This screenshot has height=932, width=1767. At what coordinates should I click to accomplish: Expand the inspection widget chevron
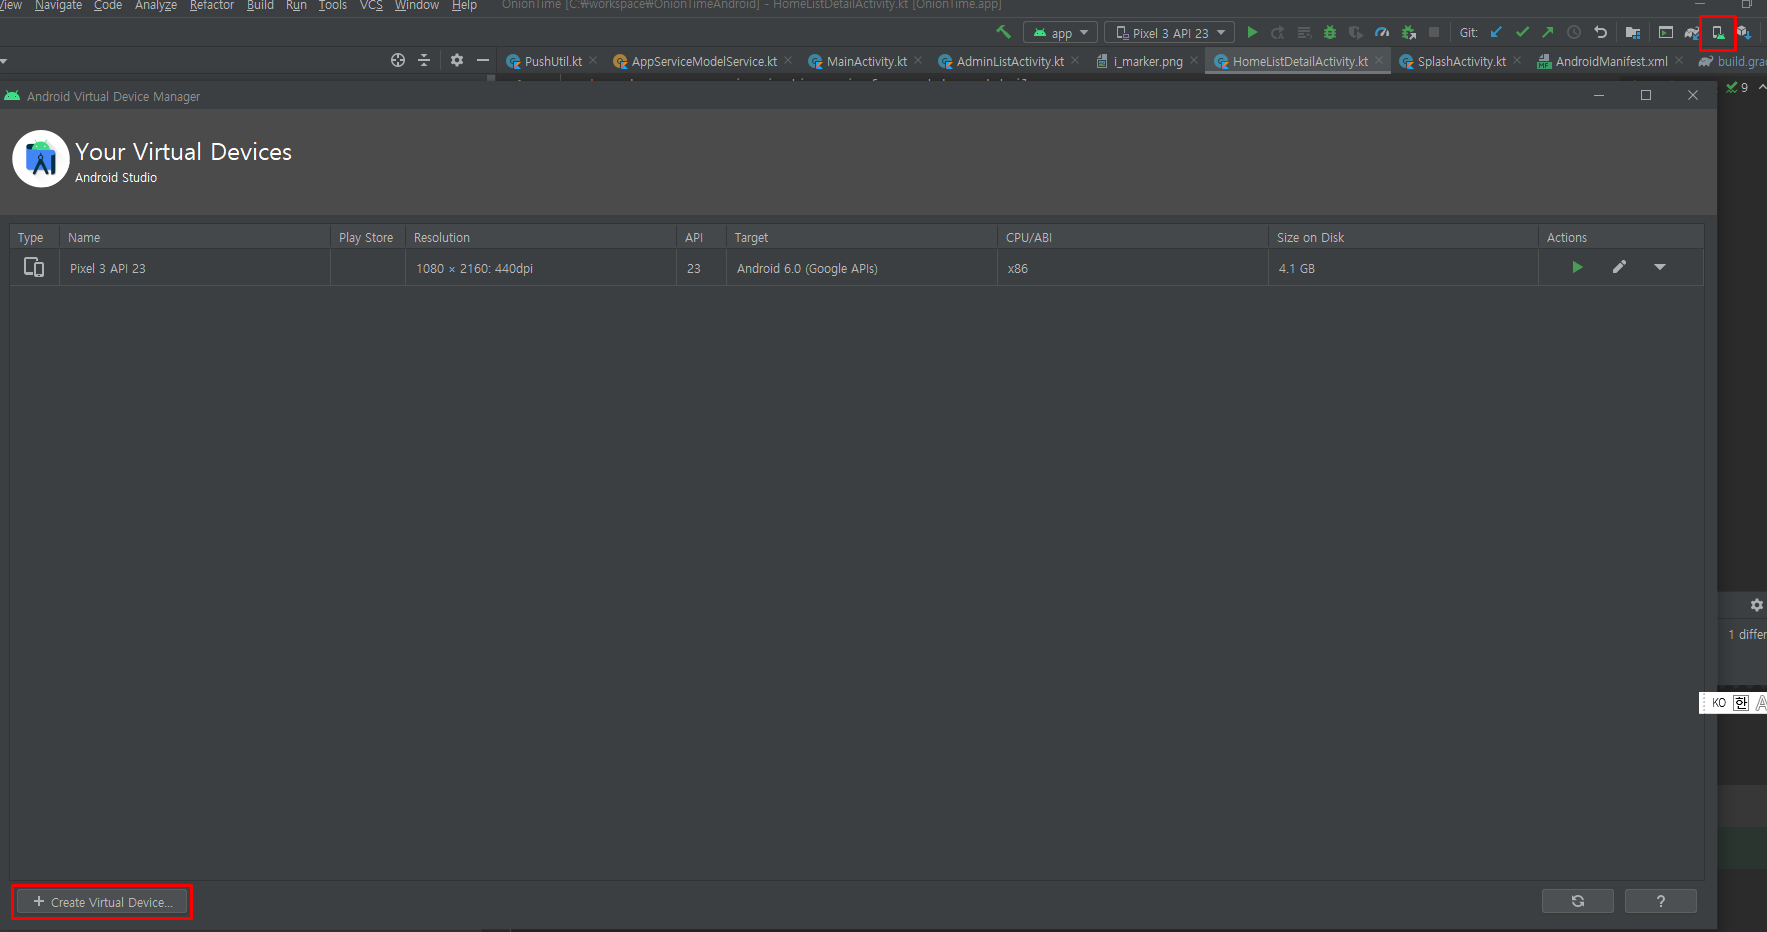tap(1761, 88)
